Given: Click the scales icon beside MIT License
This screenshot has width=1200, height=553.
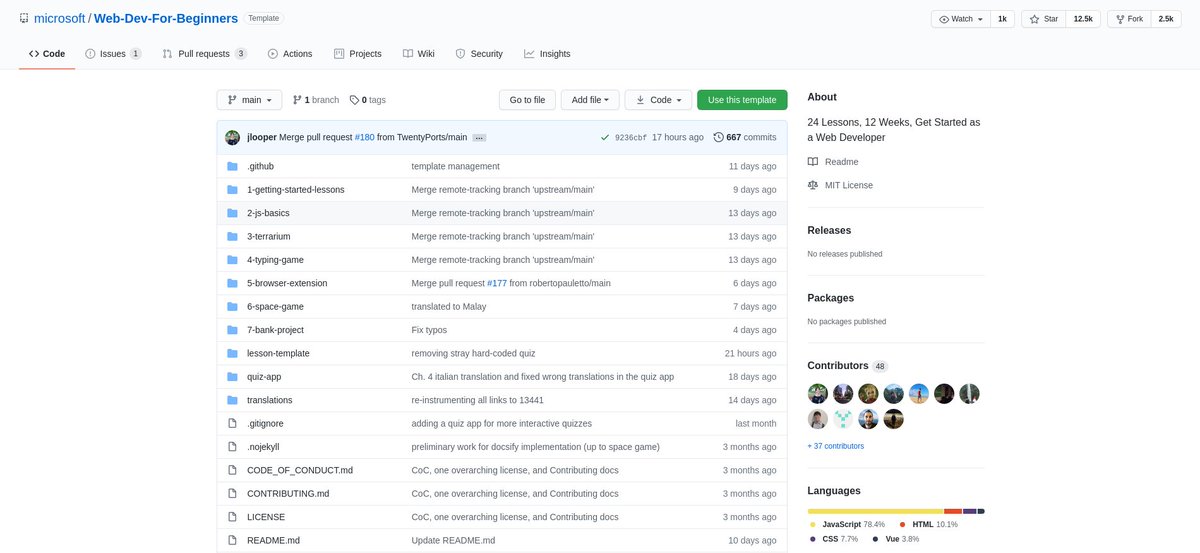Looking at the screenshot, I should [813, 185].
